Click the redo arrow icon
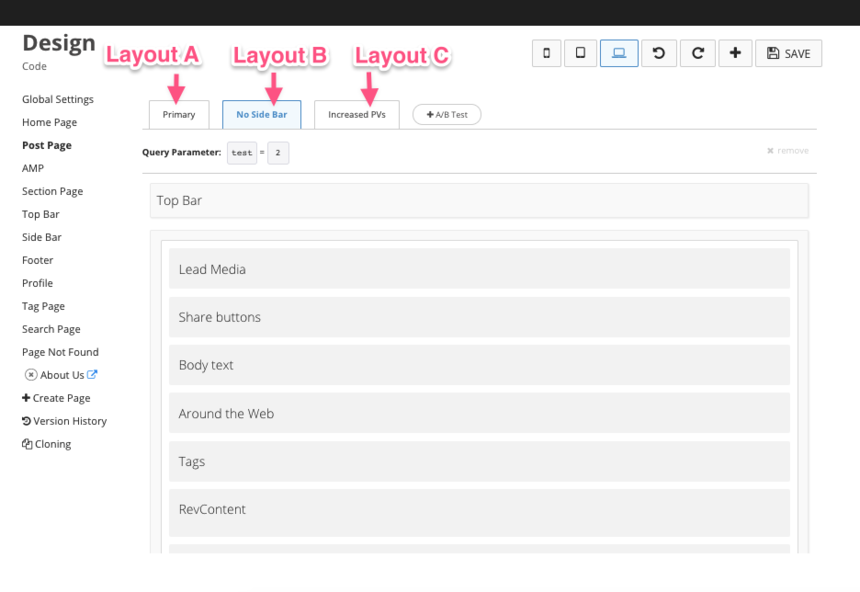 [x=697, y=54]
